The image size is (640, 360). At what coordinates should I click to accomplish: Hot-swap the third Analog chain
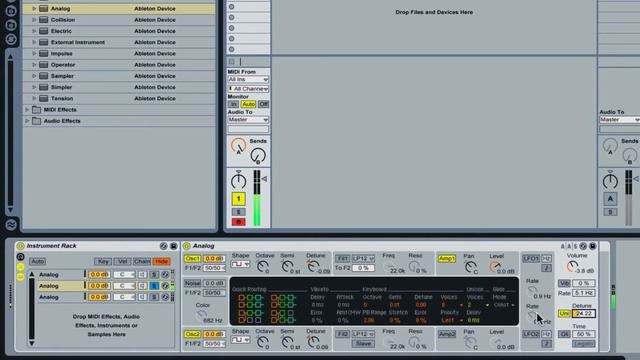(x=165, y=297)
